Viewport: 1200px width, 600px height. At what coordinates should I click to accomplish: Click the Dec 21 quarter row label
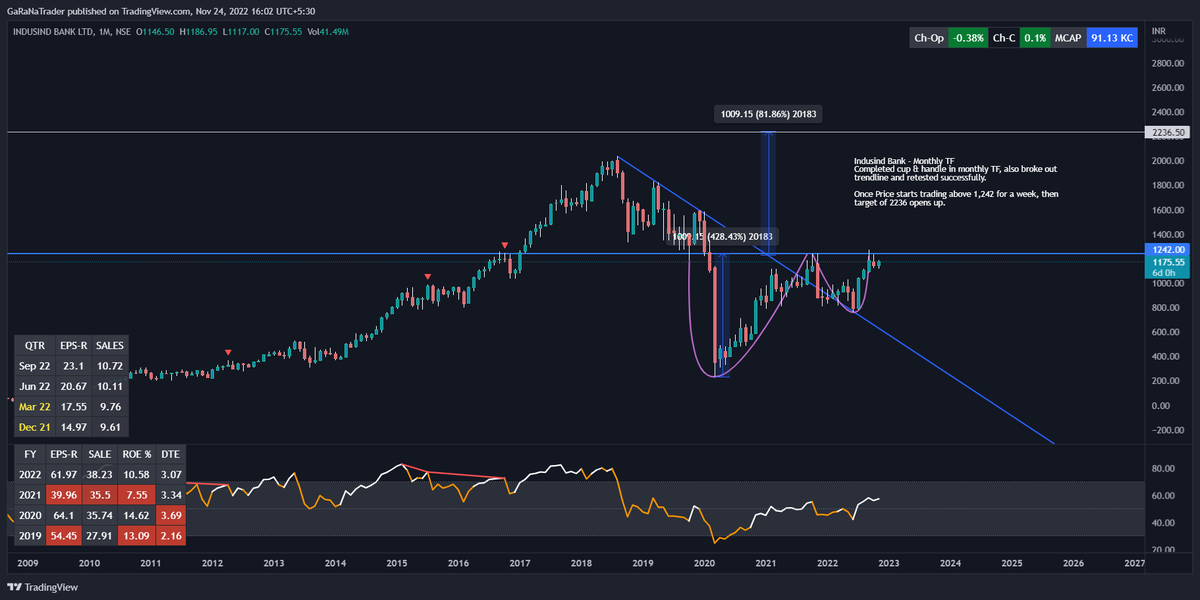[35, 428]
